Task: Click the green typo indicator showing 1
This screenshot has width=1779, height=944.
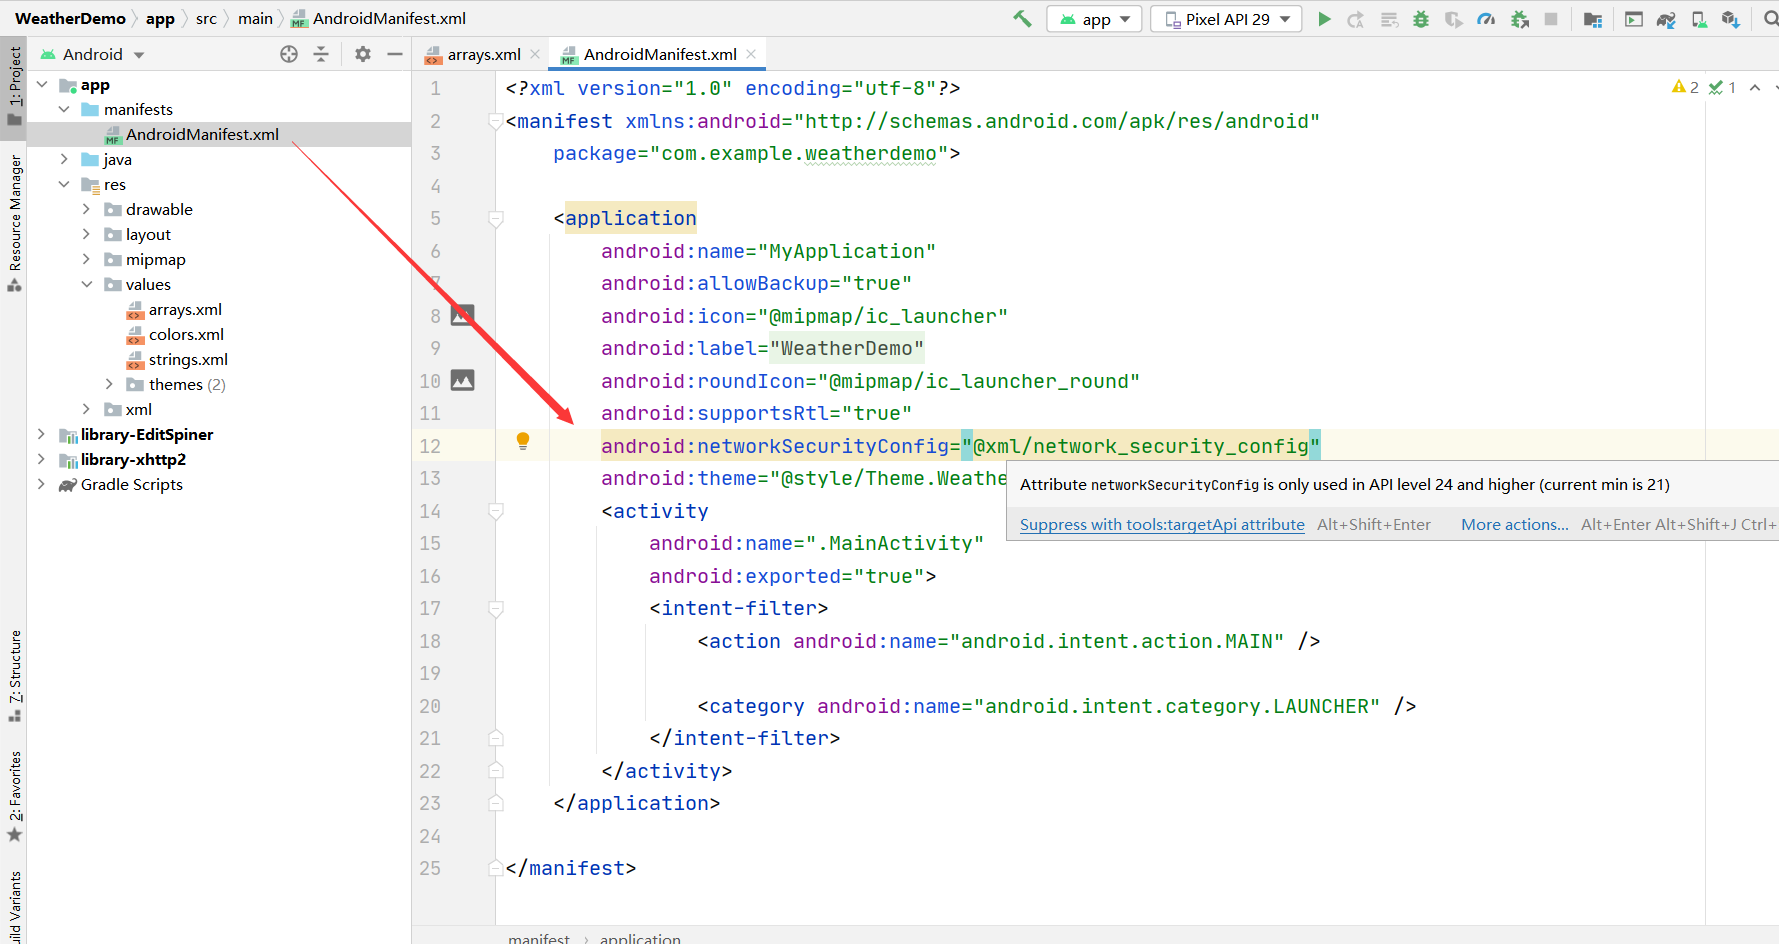Action: [1722, 88]
